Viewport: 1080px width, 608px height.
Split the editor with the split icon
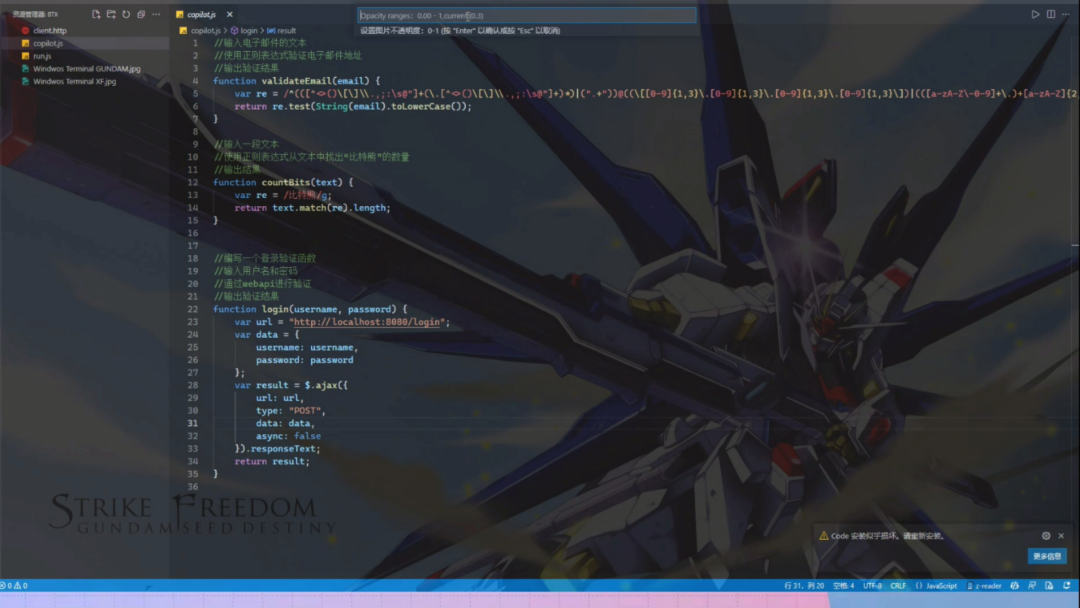click(x=1050, y=14)
